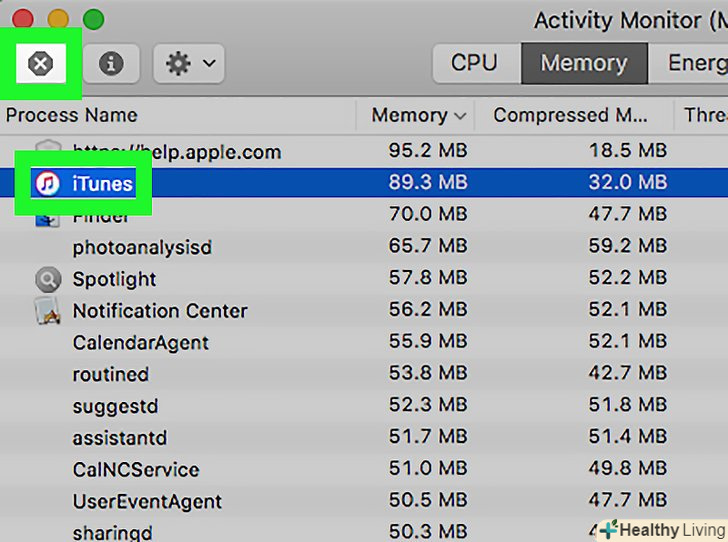Click the Inspect process info button
Screen dimensions: 728x542
(111, 64)
